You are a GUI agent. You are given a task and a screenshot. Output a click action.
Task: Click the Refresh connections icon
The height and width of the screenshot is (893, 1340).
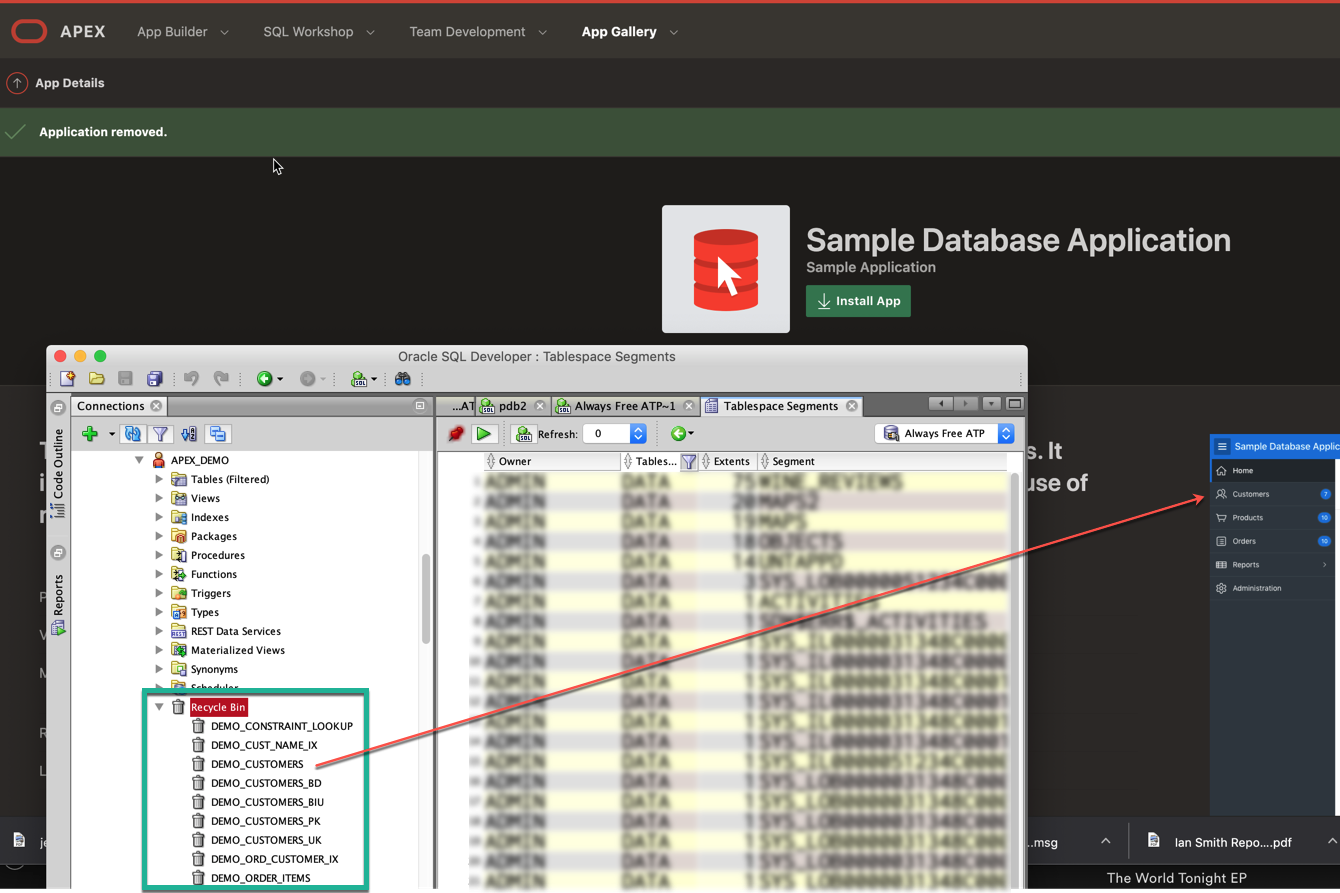pyautogui.click(x=132, y=434)
